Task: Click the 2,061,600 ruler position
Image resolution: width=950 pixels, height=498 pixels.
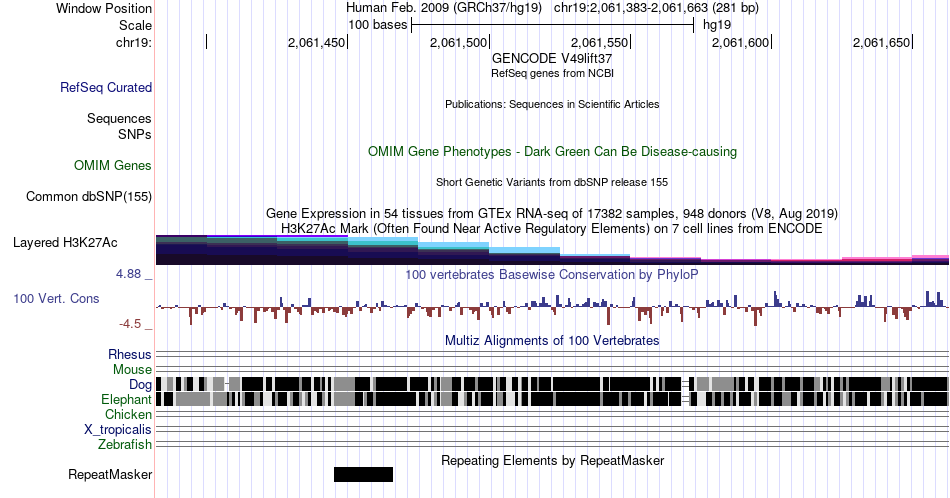Action: (x=740, y=42)
